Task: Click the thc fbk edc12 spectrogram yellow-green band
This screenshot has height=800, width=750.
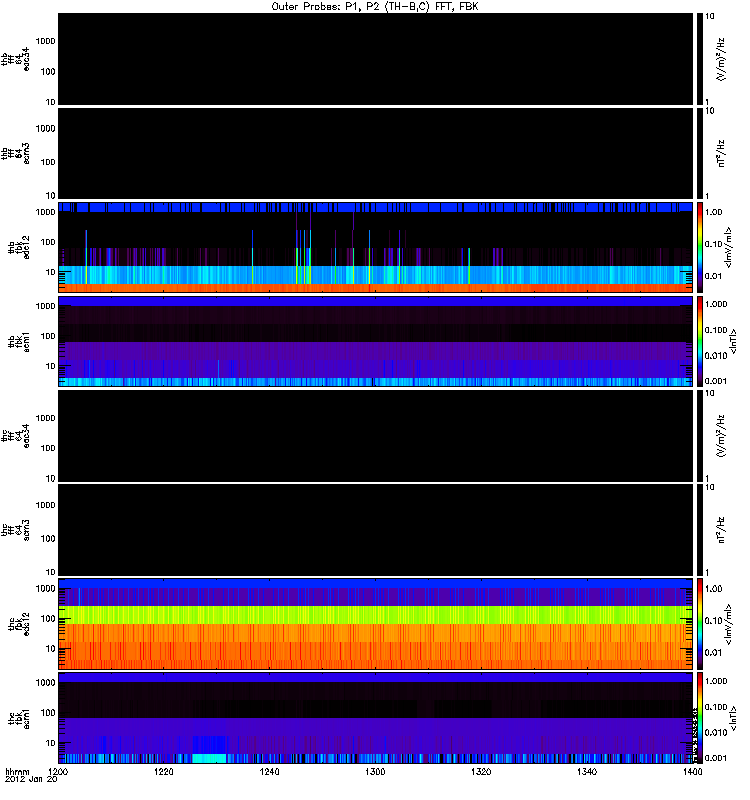Action: coord(375,615)
